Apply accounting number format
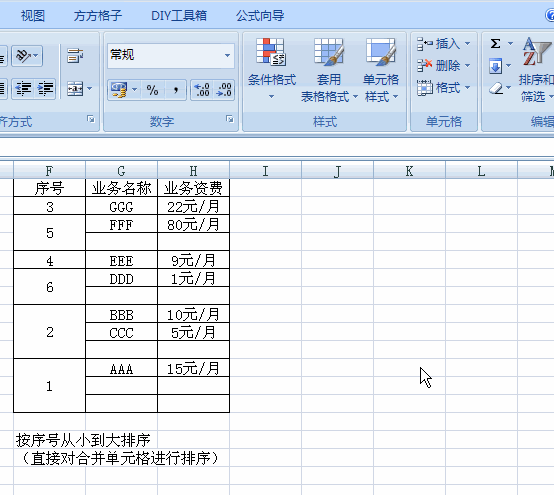 [119, 90]
